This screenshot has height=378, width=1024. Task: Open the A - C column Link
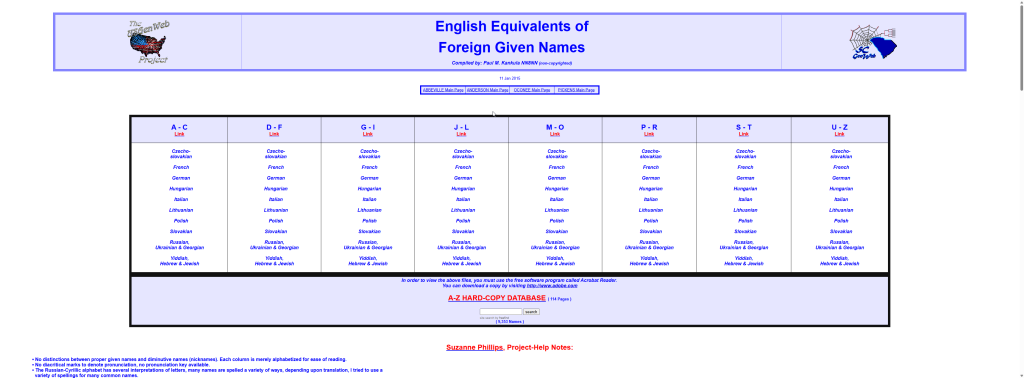tap(180, 134)
